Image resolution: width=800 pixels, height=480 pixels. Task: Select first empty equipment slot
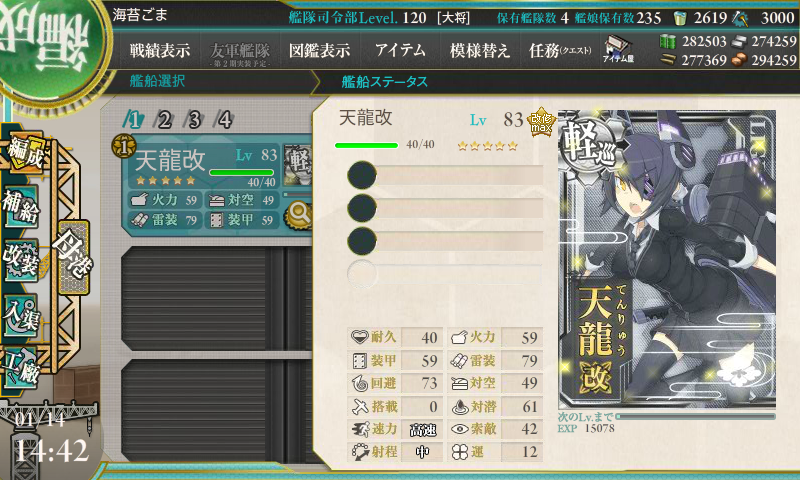pos(444,175)
